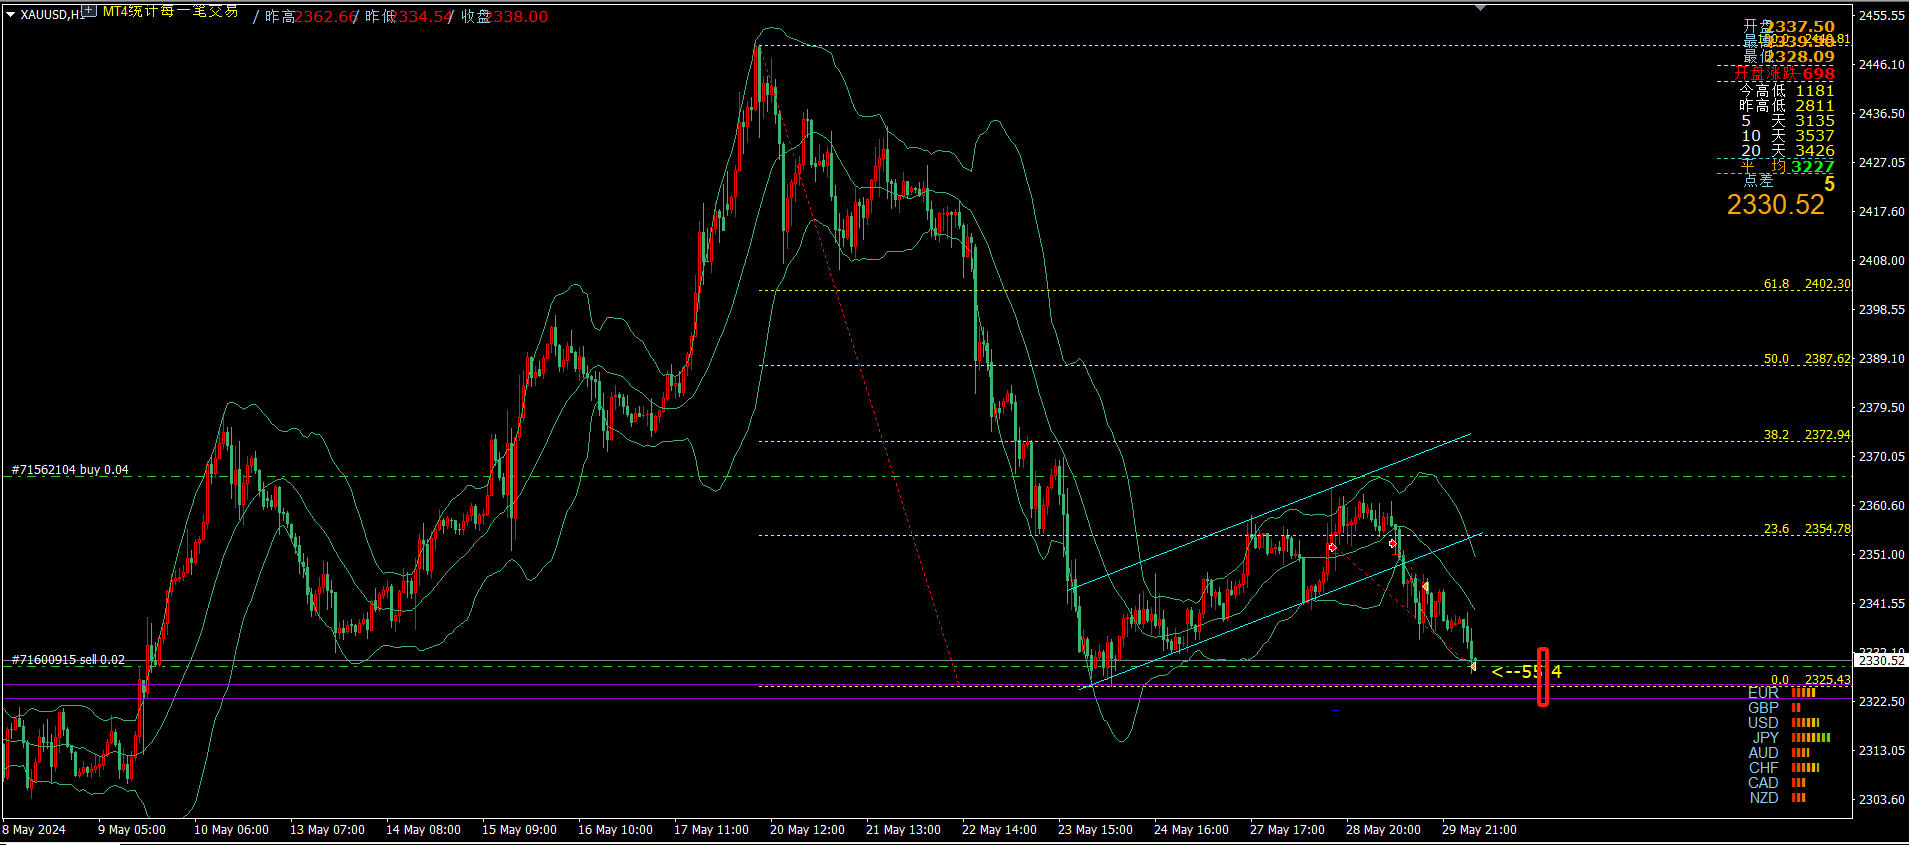The width and height of the screenshot is (1909, 845).
Task: Click the 开盘 2337.50 open price readout
Action: pos(1789,26)
